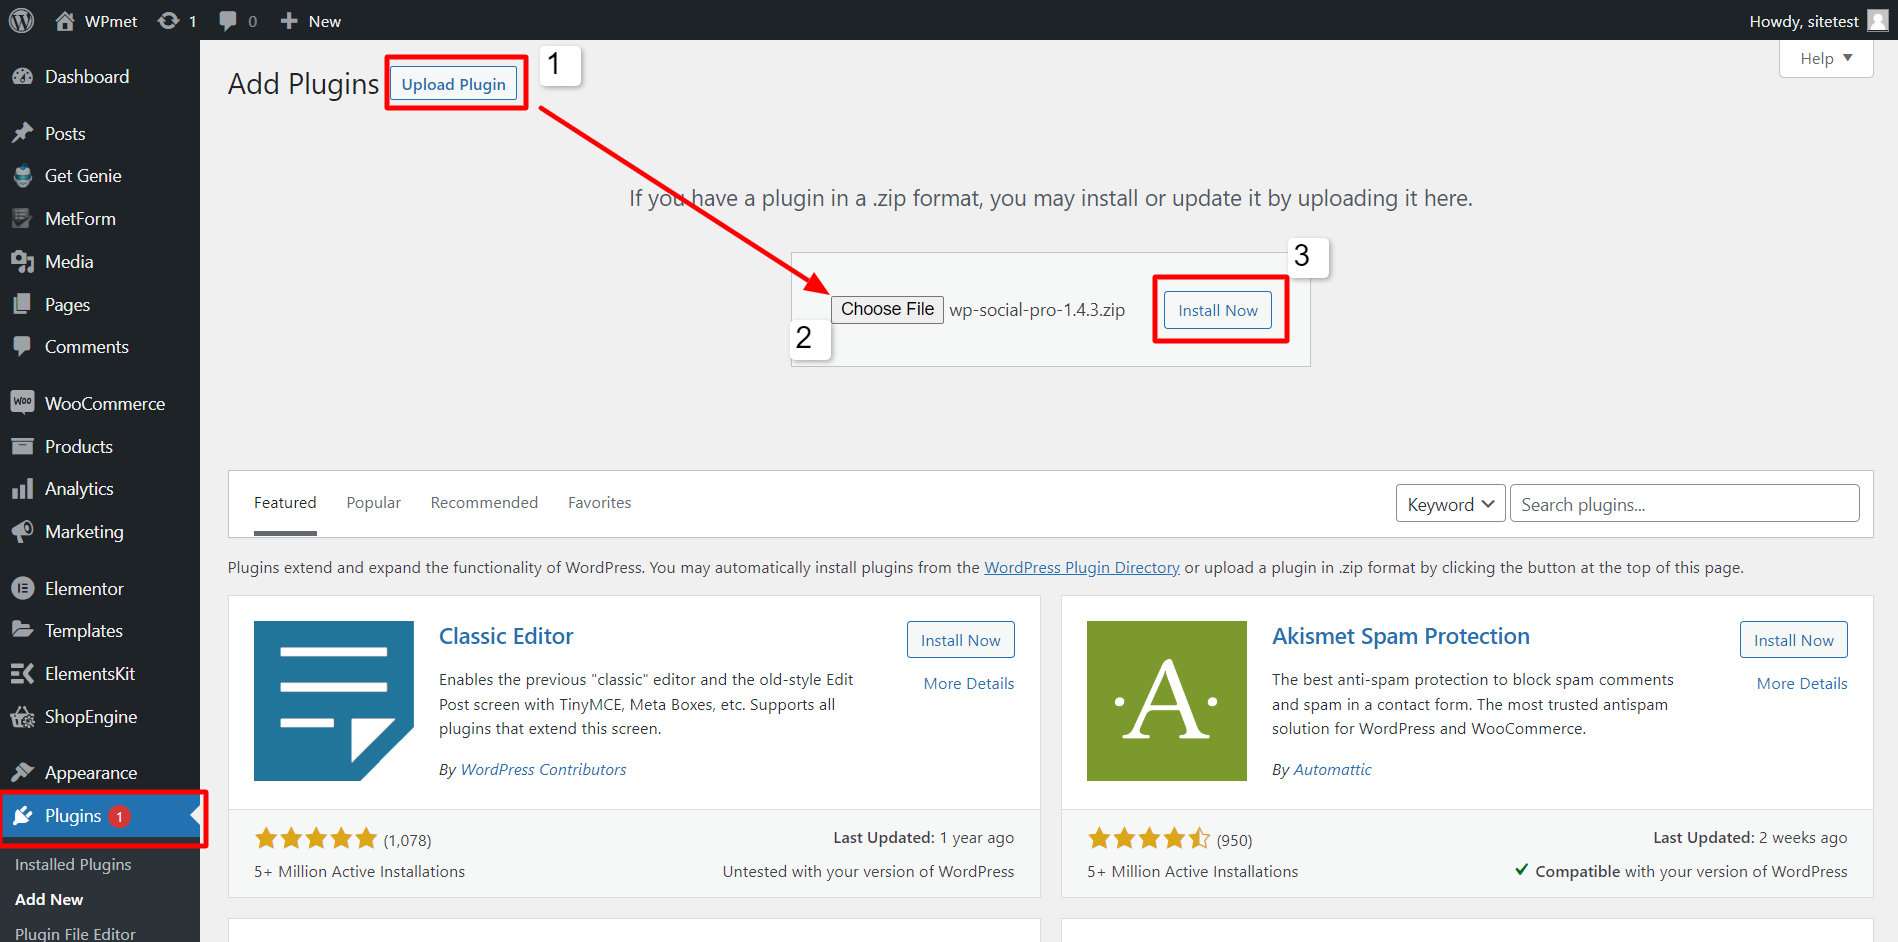1898x942 pixels.
Task: Open Installed Plugins submenu item
Action: coord(73,864)
